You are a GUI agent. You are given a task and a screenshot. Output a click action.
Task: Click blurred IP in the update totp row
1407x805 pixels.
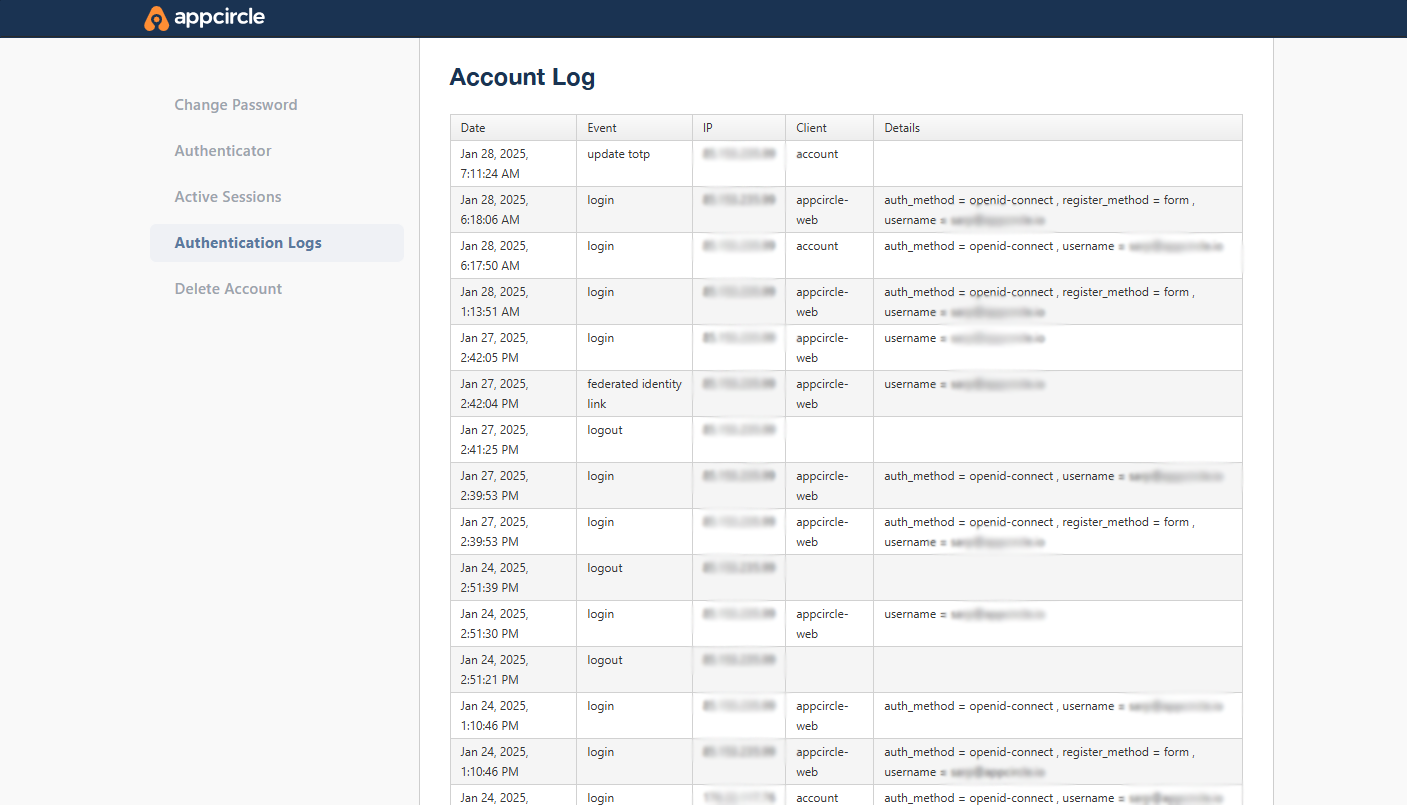click(x=739, y=154)
